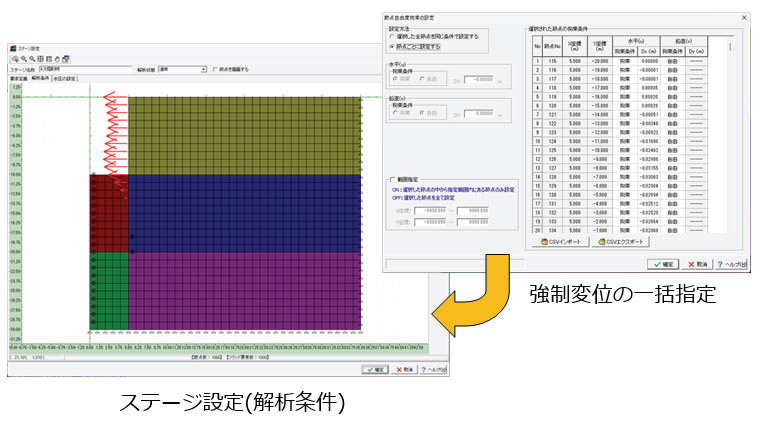
Task: Click the purple soil layer in mesh
Action: [244, 290]
